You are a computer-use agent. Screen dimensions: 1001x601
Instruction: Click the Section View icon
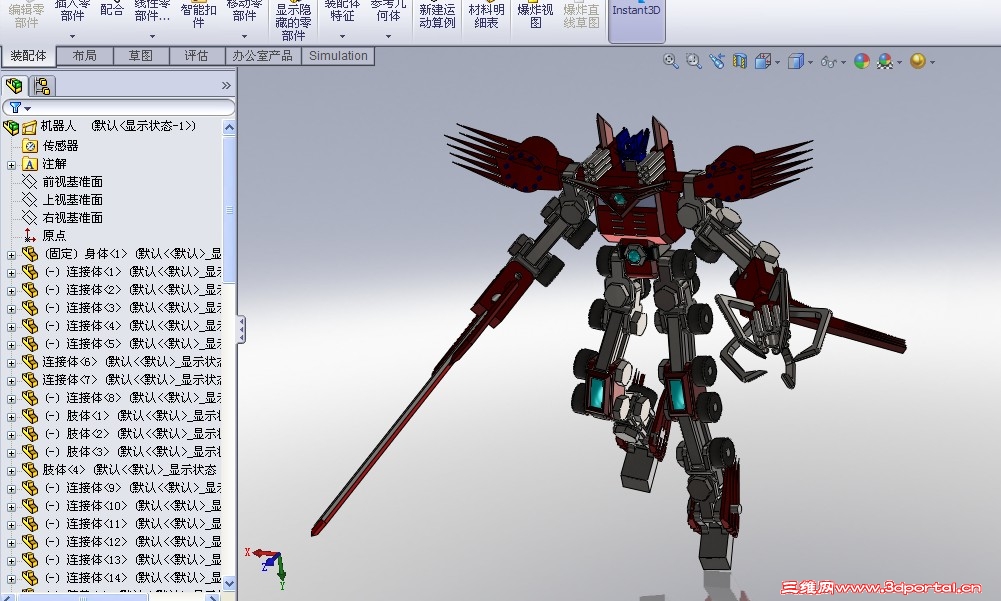coord(740,61)
